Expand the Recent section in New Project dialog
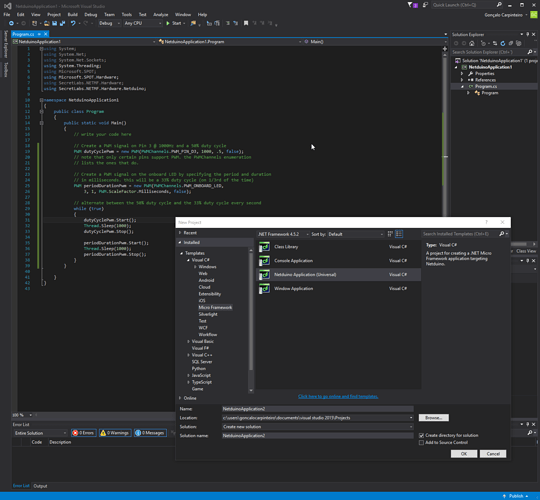 pyautogui.click(x=180, y=233)
